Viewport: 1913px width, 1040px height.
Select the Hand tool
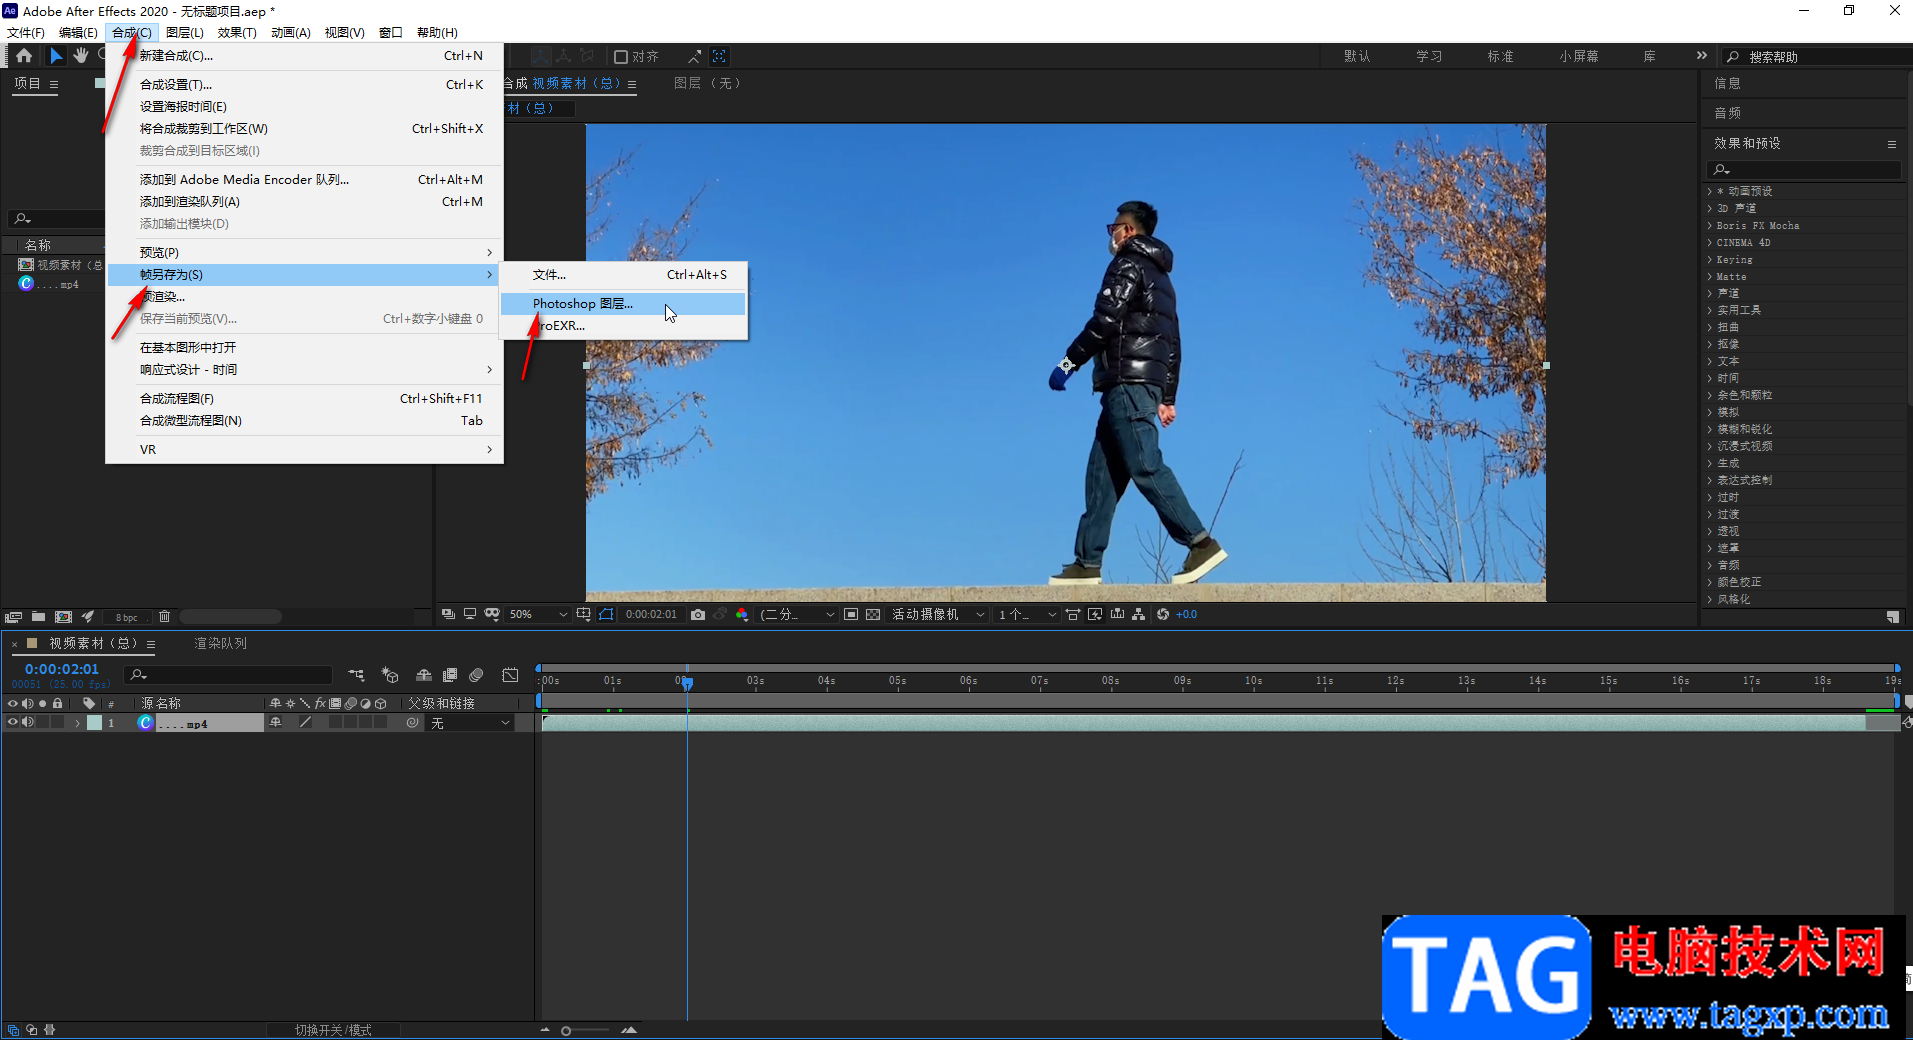click(81, 56)
